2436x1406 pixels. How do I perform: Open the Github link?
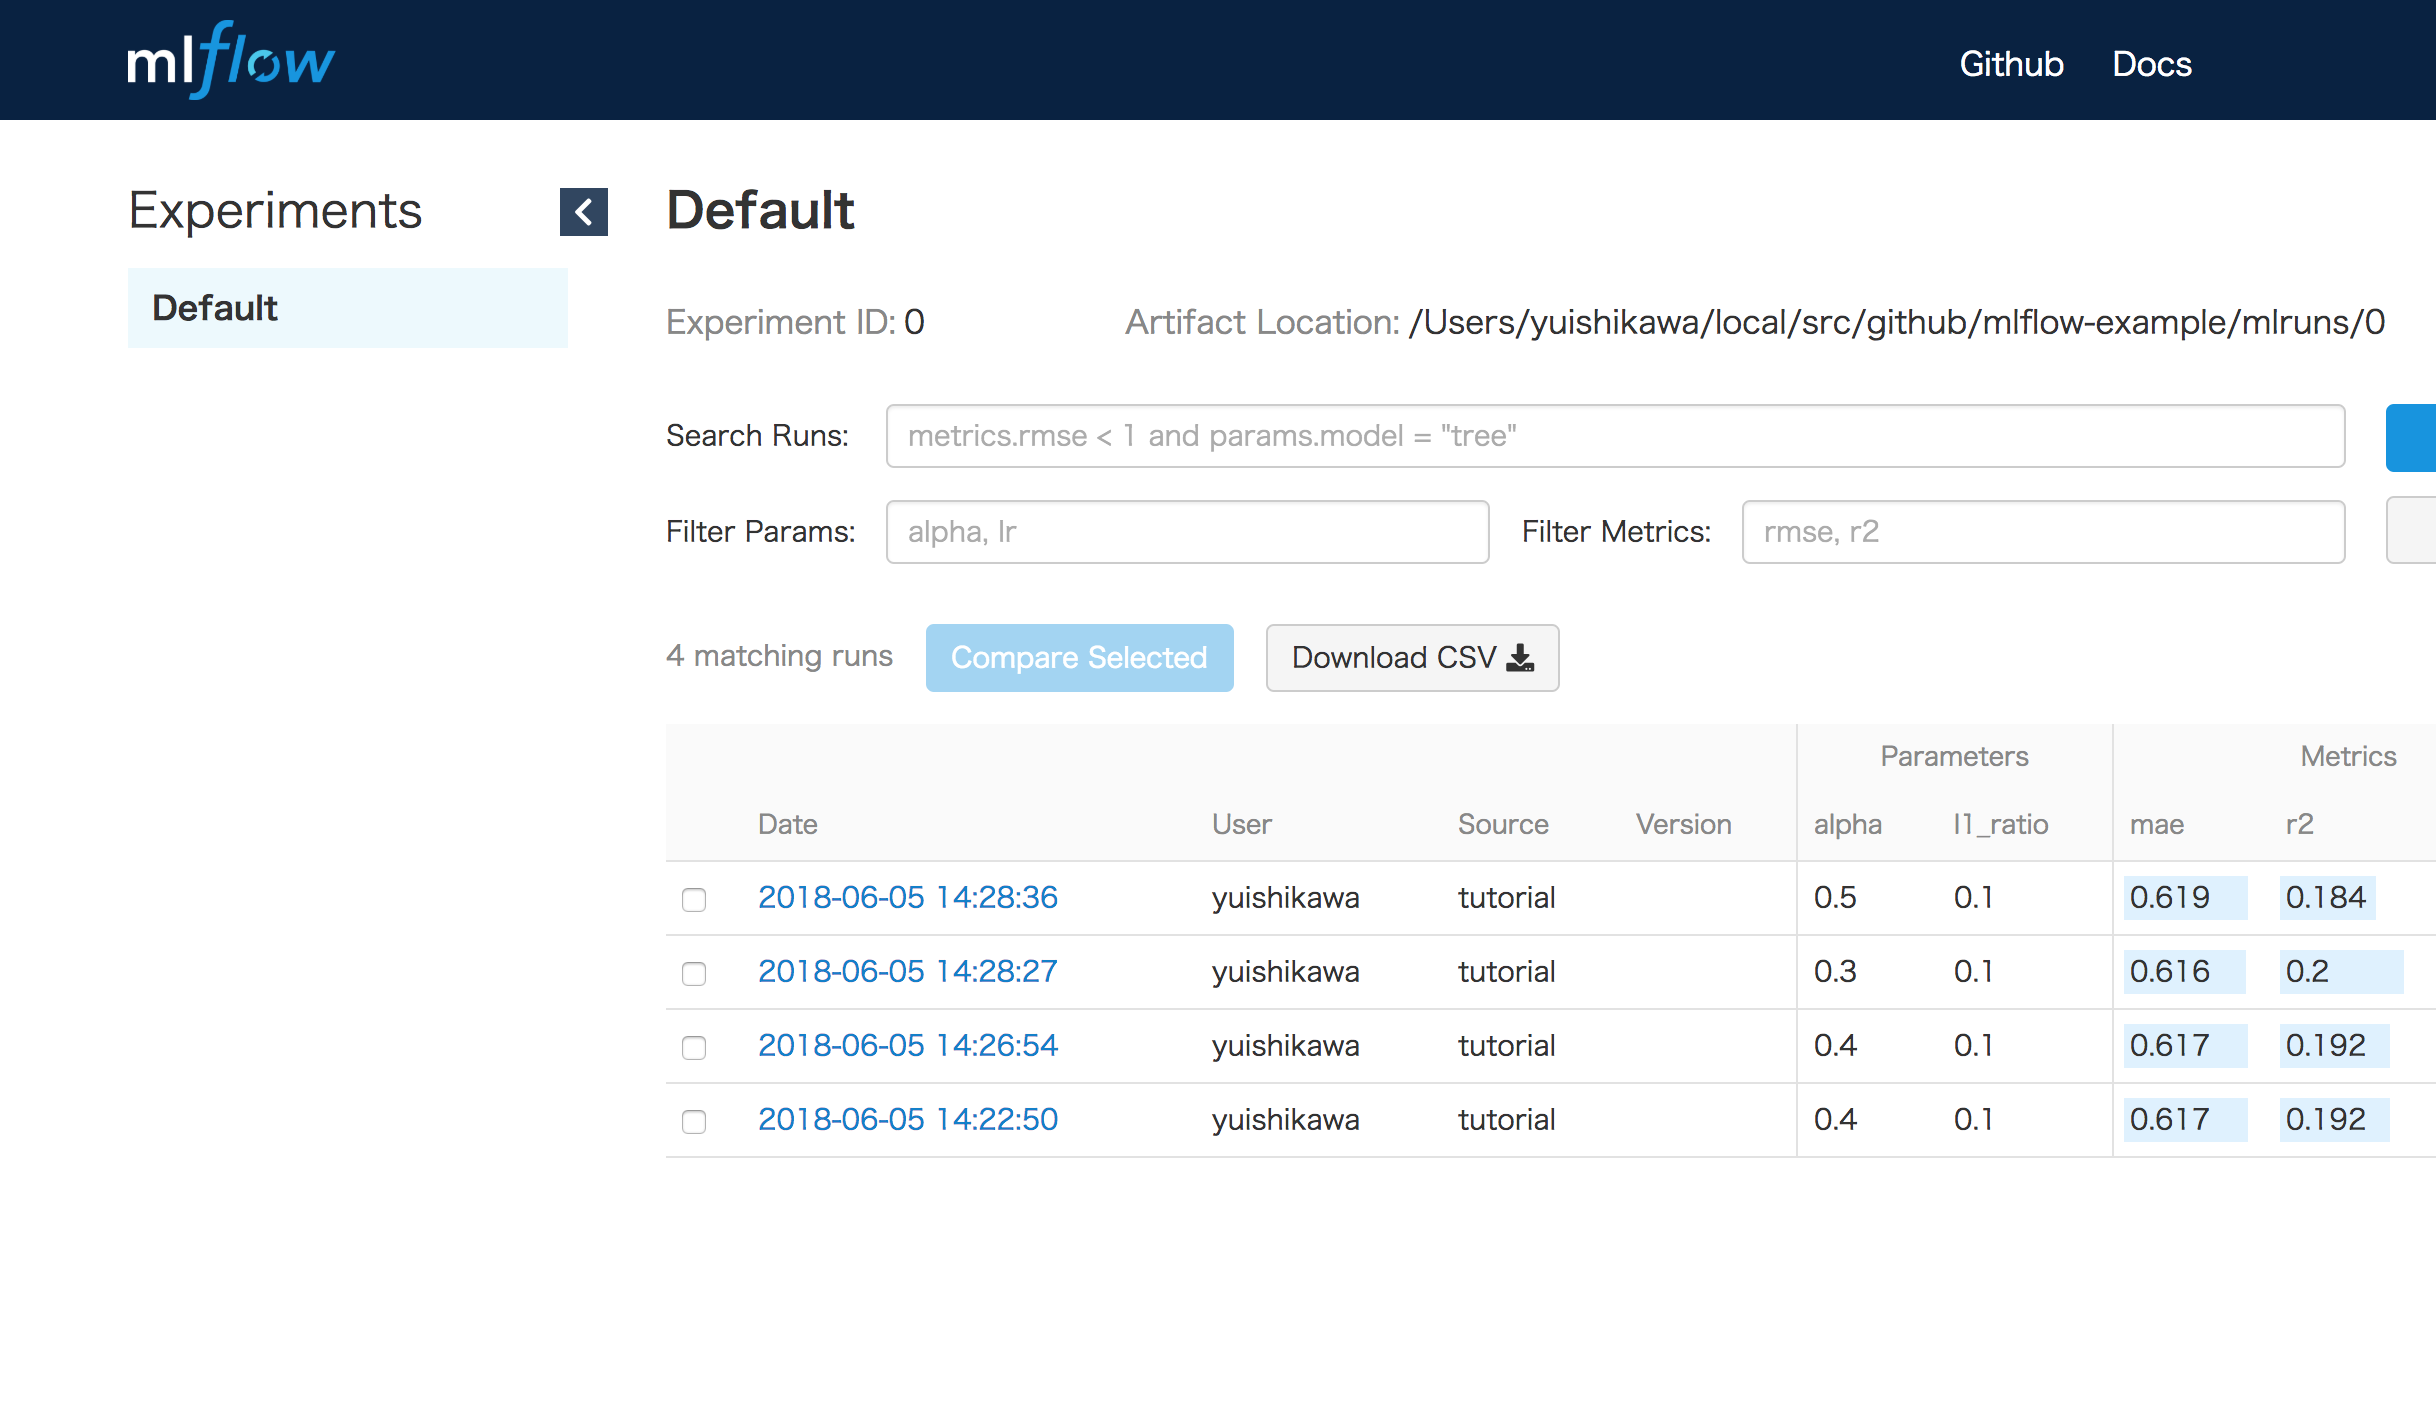click(x=2011, y=63)
